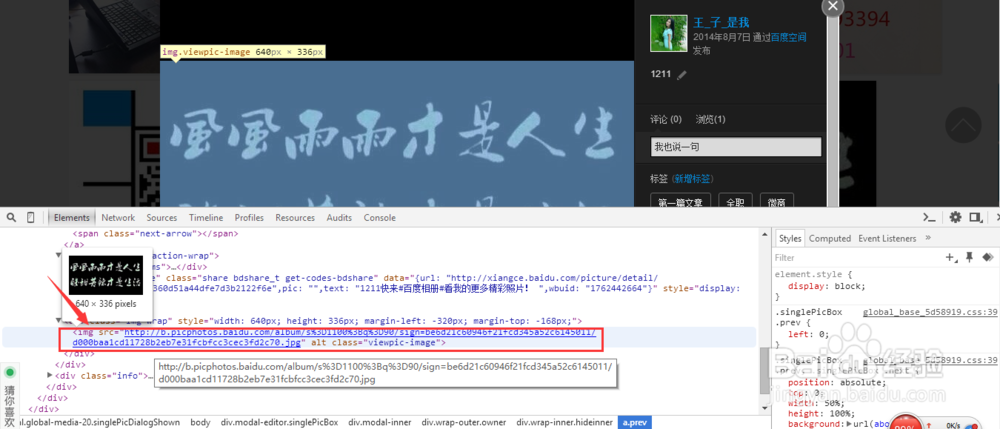1000x429 pixels.
Task: Open the Resources tab
Action: pyautogui.click(x=295, y=217)
